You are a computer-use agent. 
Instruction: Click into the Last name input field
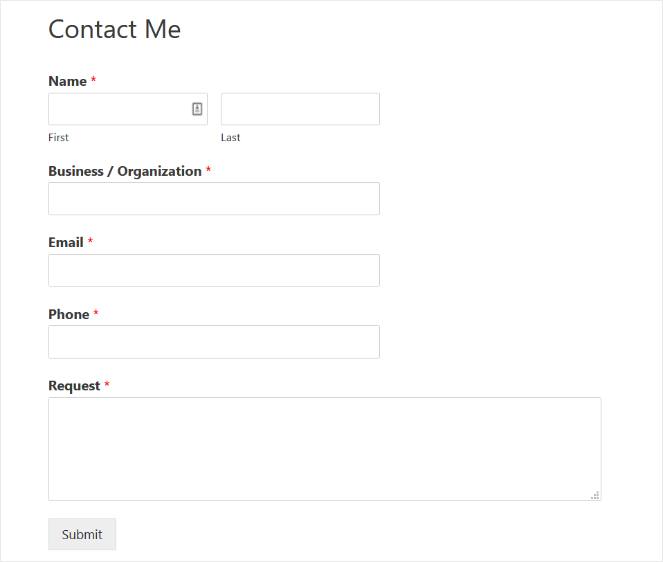coord(300,109)
